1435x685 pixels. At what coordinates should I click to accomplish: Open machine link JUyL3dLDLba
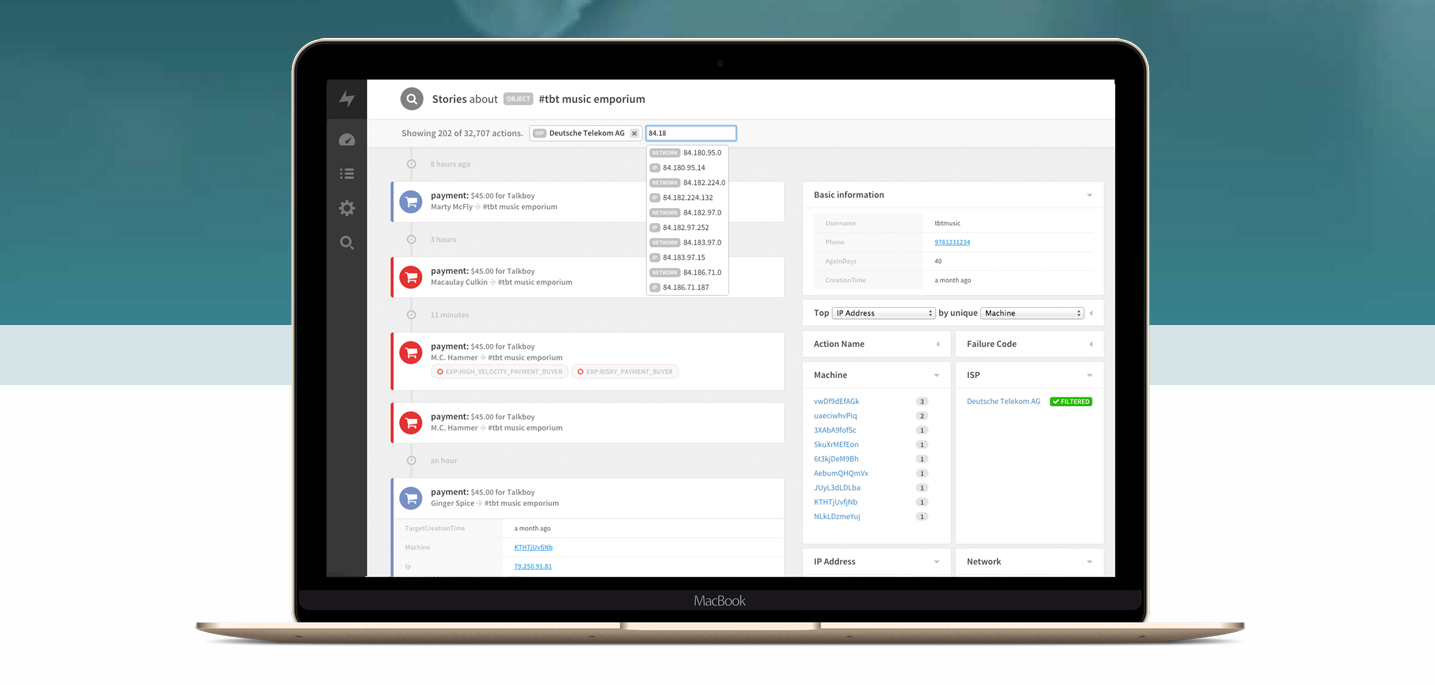(837, 488)
